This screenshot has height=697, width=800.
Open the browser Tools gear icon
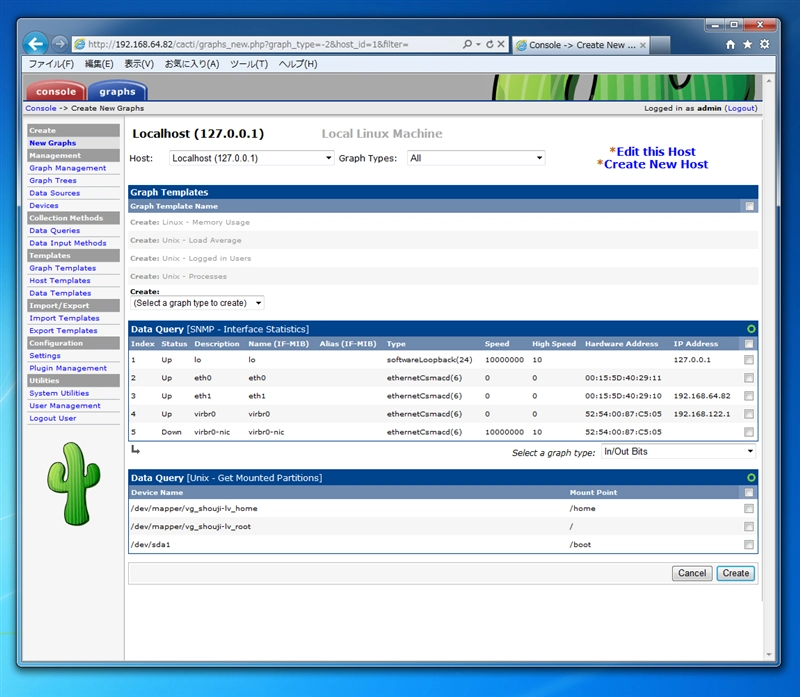click(x=765, y=44)
